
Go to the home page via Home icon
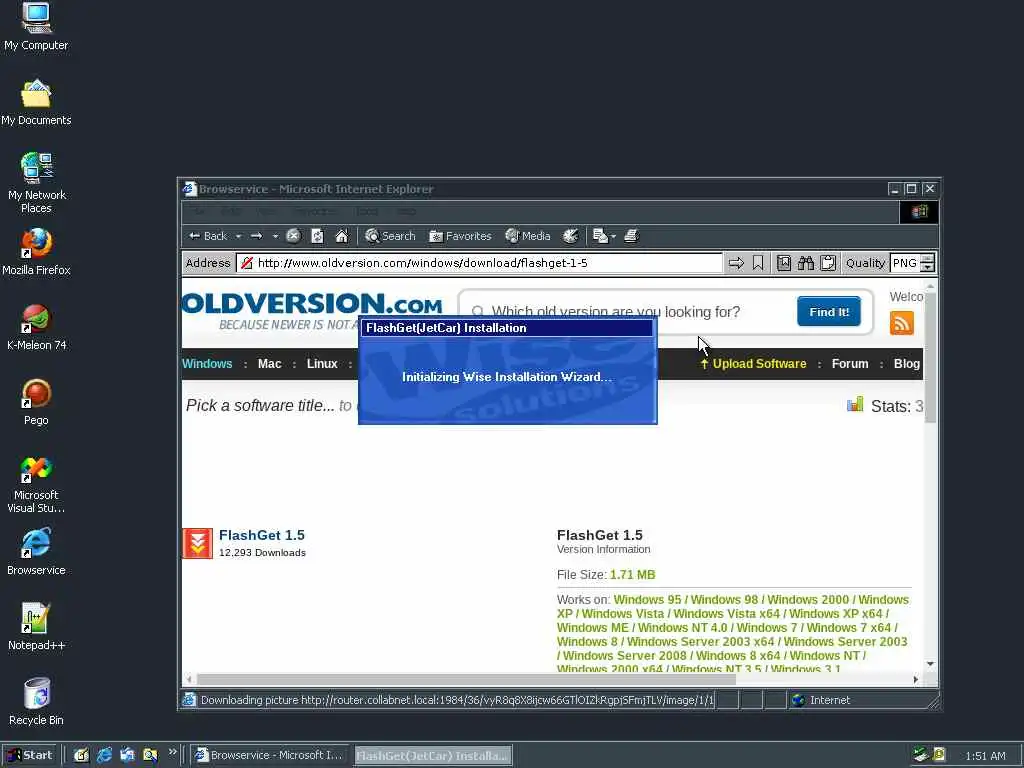pyautogui.click(x=342, y=236)
